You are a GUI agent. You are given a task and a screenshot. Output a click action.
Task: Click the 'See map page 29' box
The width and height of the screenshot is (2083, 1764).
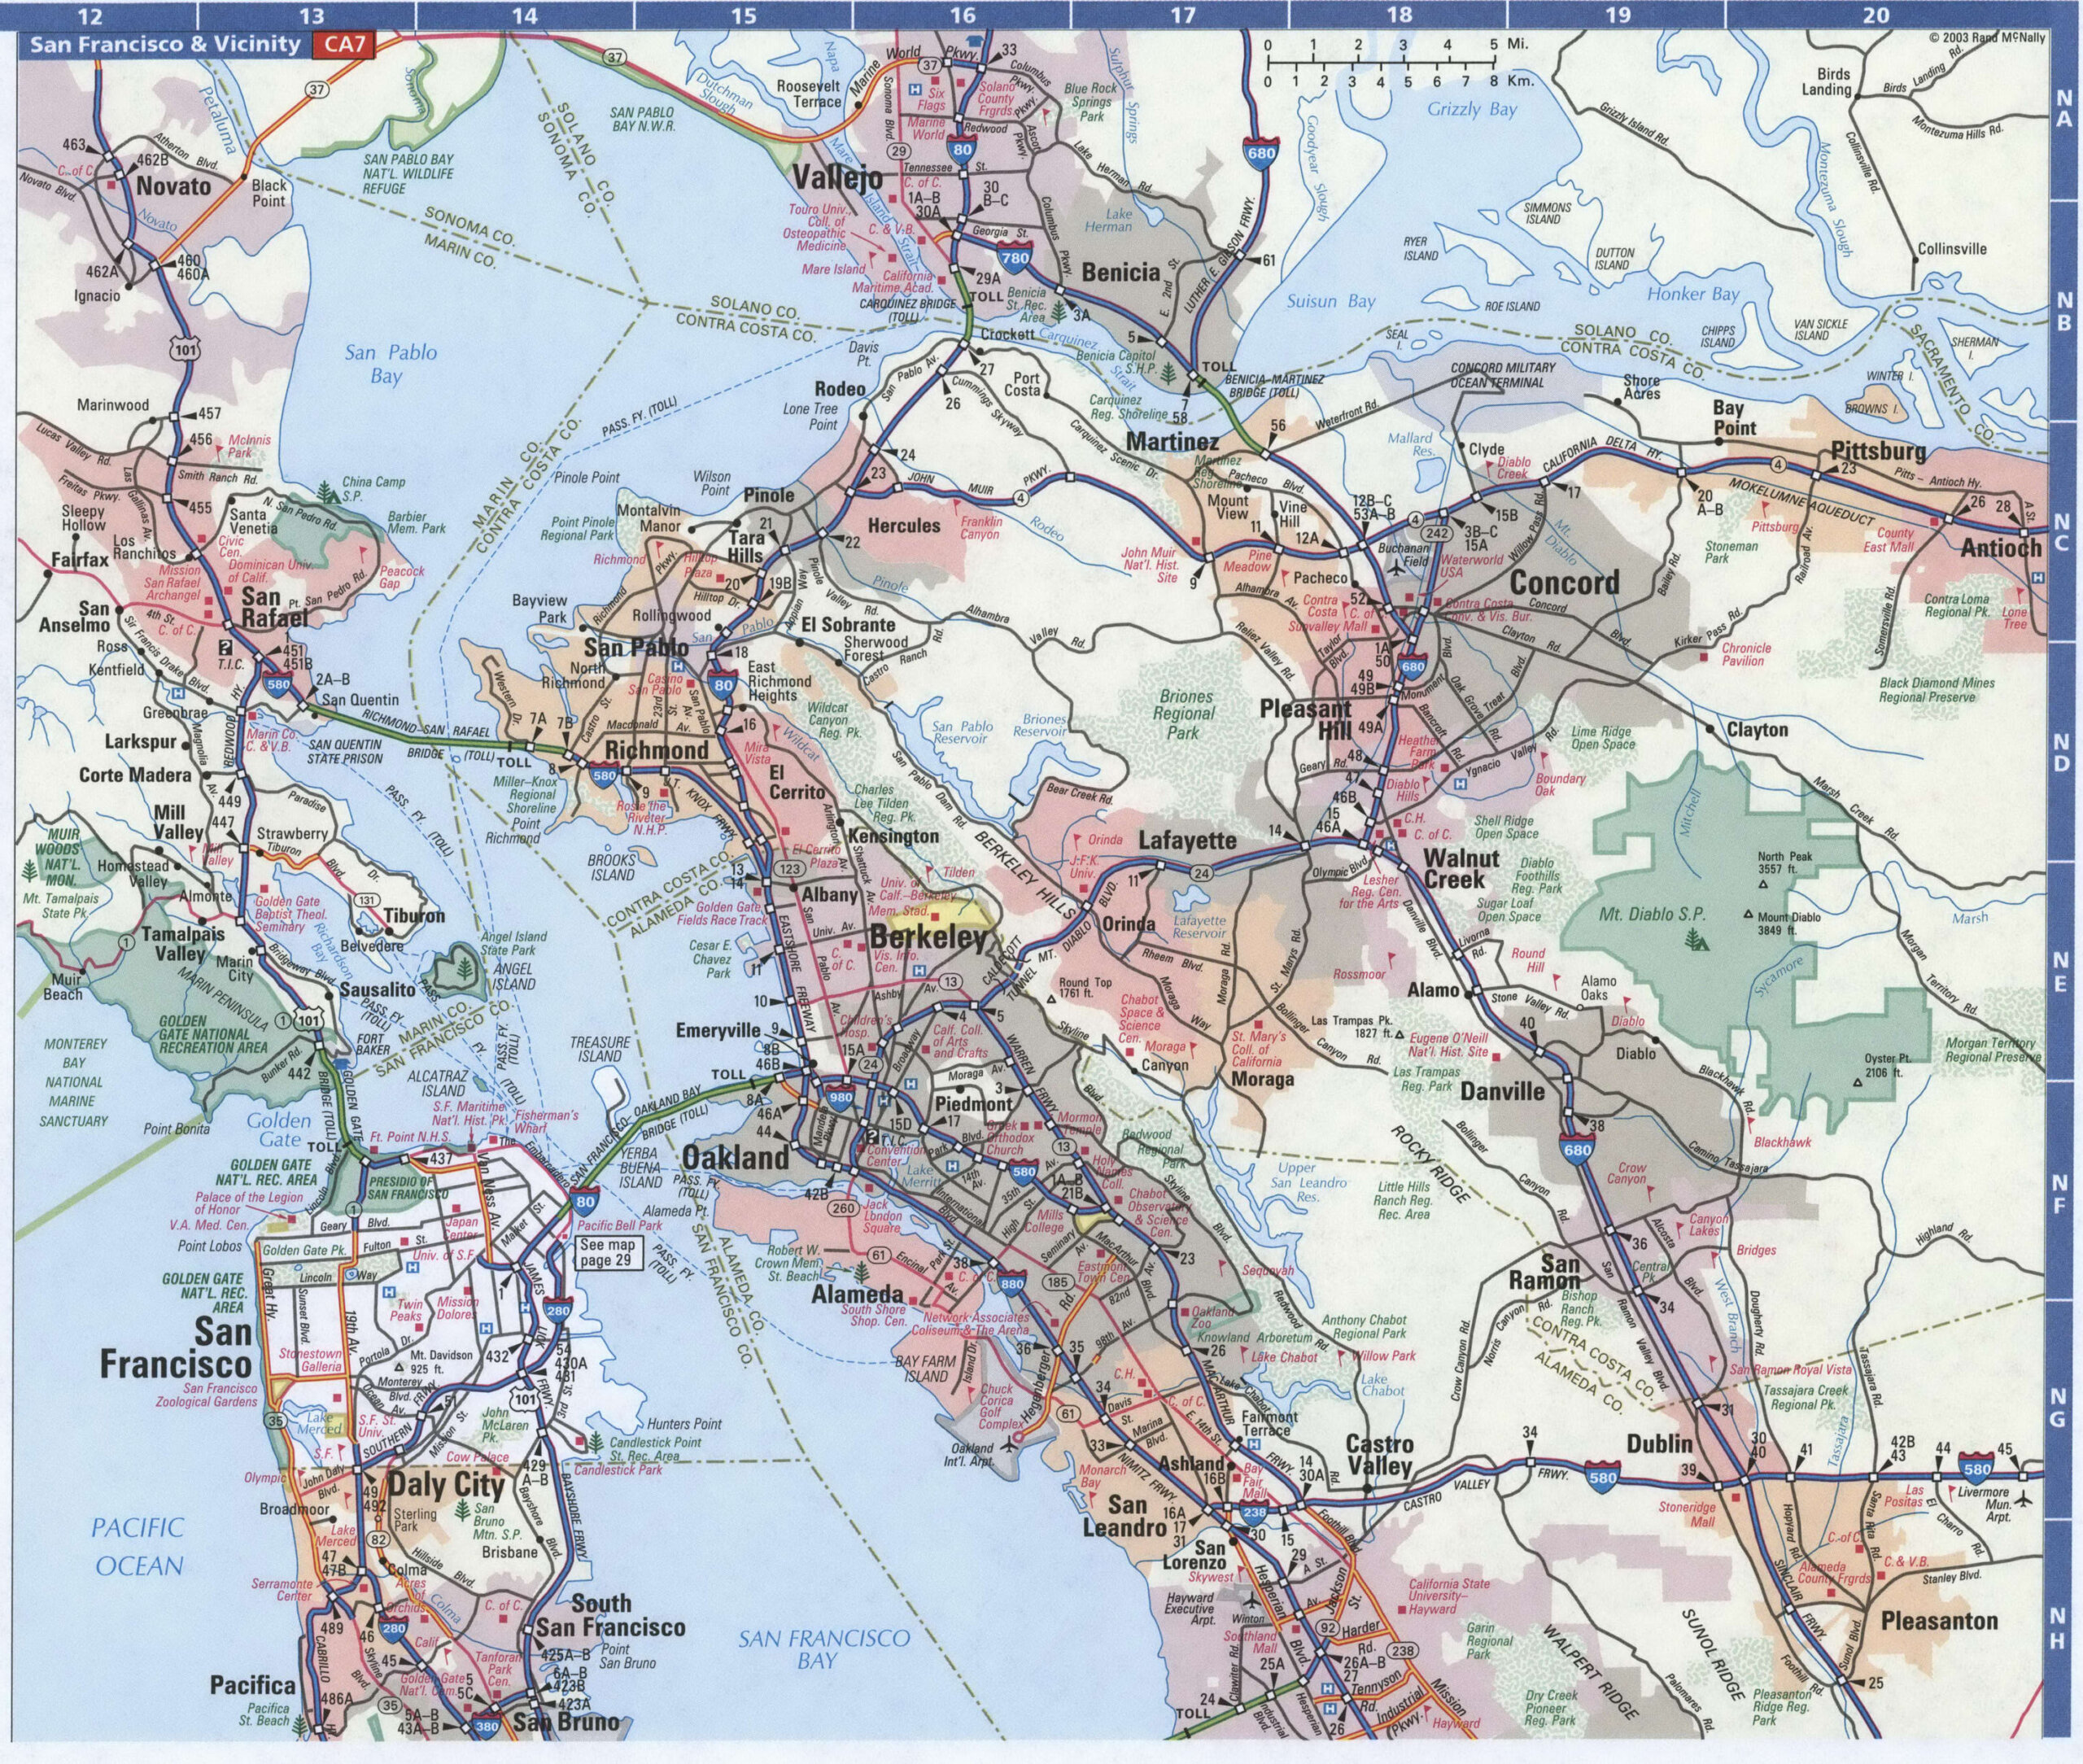608,1252
